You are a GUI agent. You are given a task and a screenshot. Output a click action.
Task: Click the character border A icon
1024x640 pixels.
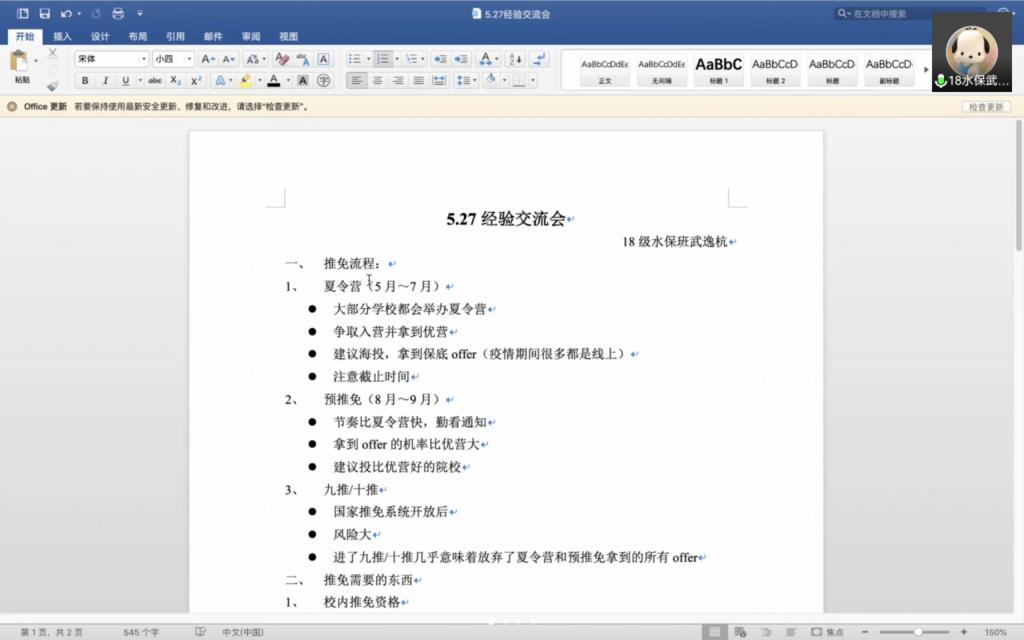click(323, 59)
